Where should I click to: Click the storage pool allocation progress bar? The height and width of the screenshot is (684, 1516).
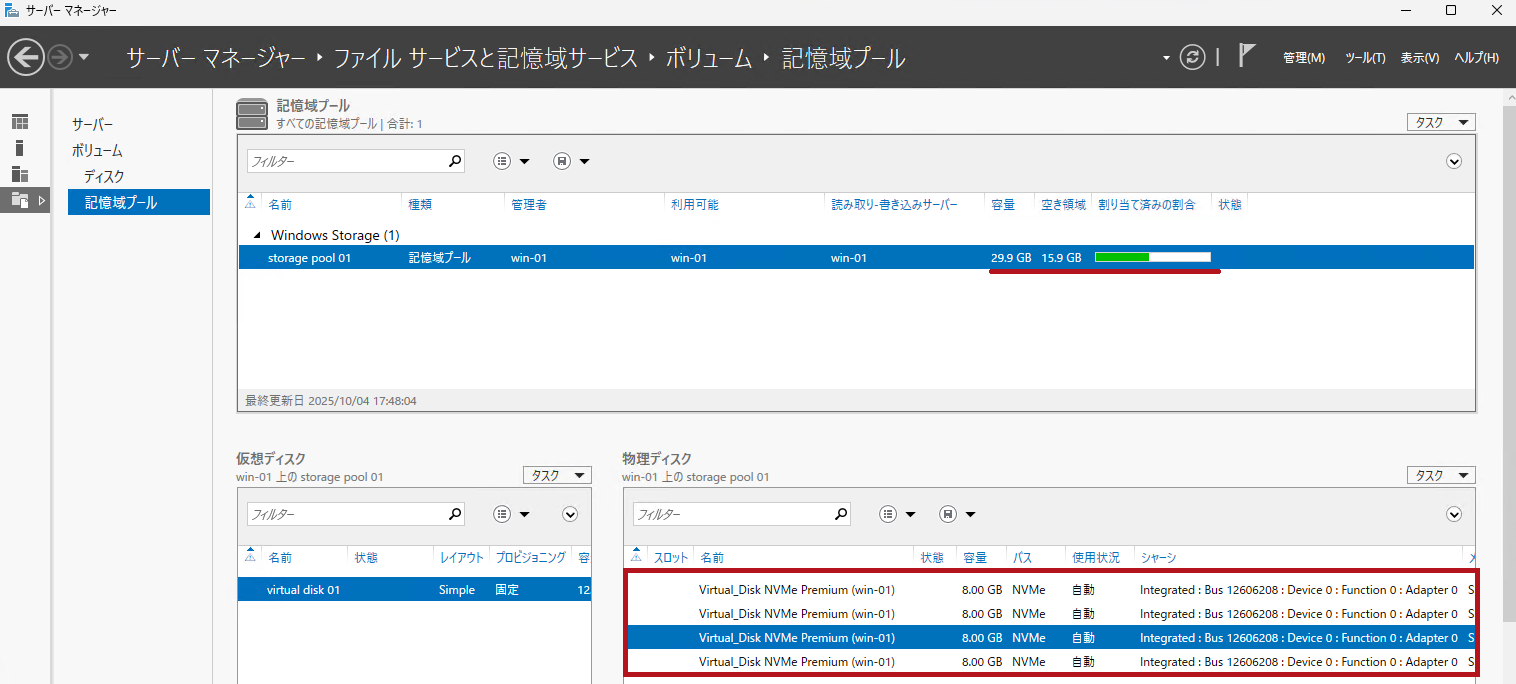click(x=1152, y=257)
